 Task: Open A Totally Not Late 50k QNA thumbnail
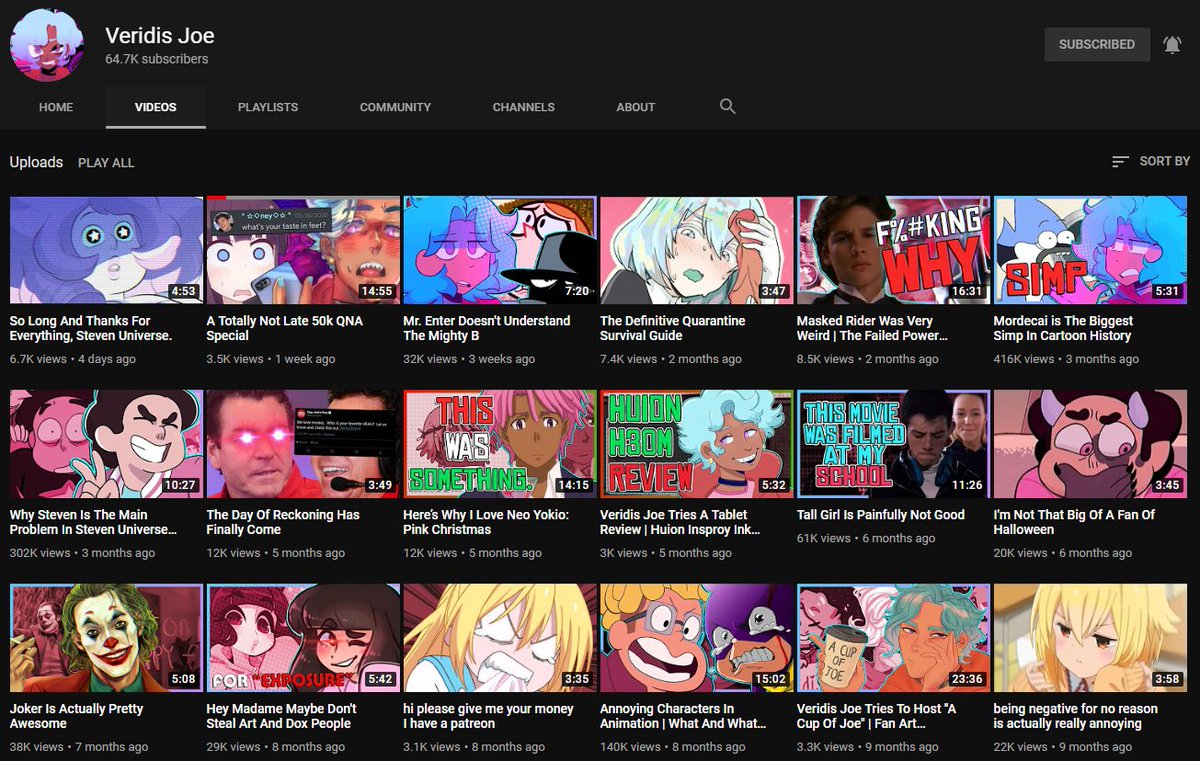[303, 250]
